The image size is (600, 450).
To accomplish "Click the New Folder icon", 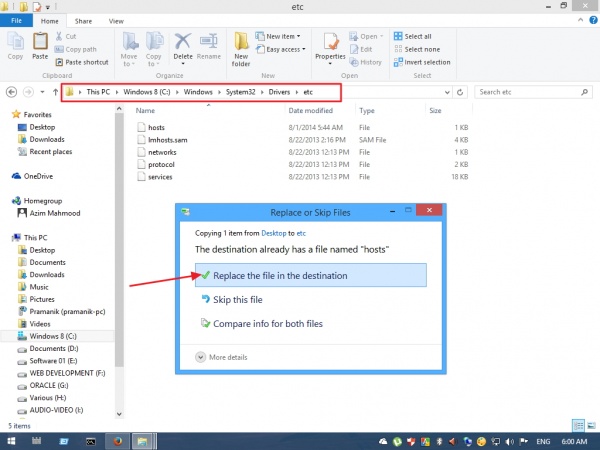I will [241, 45].
